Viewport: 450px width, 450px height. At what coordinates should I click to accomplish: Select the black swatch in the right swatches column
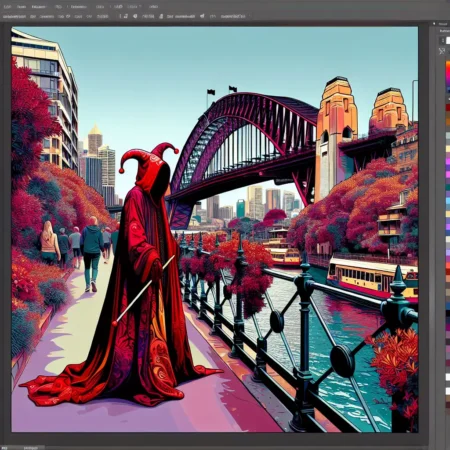click(448, 313)
